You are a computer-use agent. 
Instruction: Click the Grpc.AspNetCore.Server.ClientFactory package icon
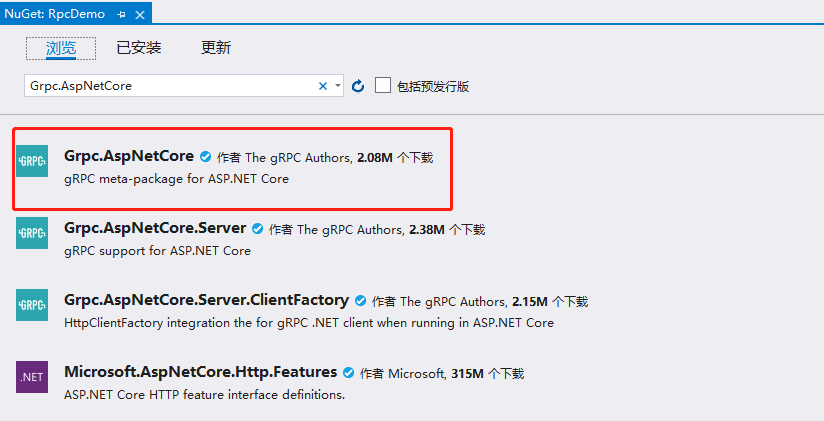coord(32,305)
